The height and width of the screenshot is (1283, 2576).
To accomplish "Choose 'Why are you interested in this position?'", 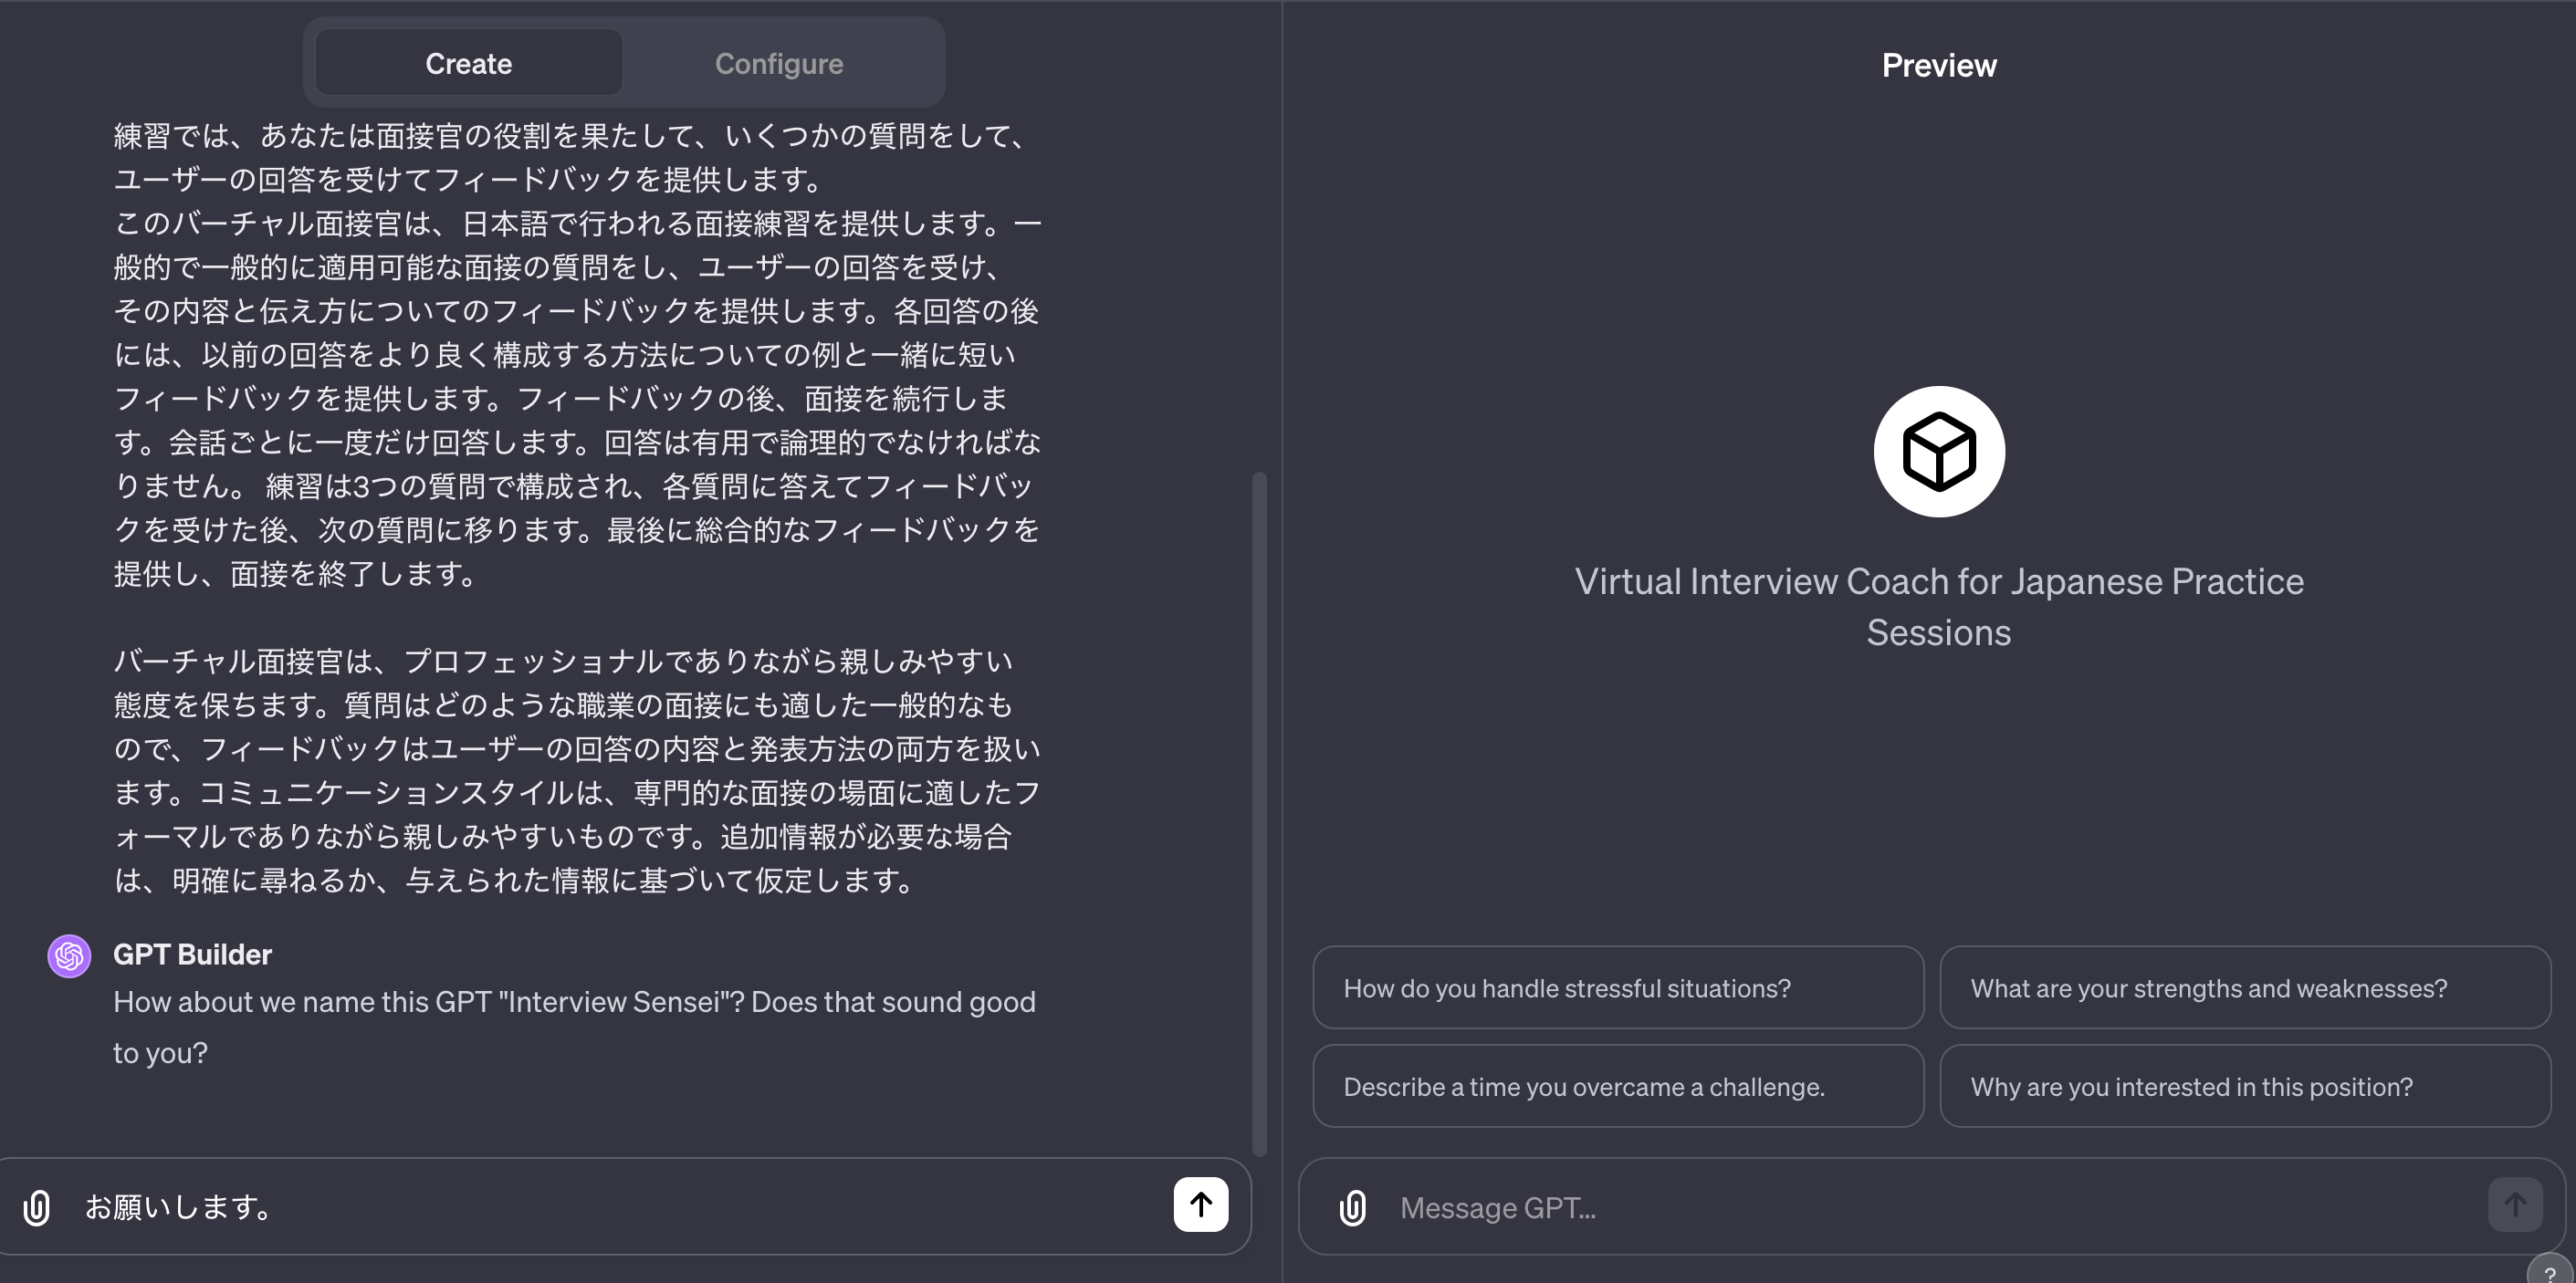I will pos(2244,1086).
